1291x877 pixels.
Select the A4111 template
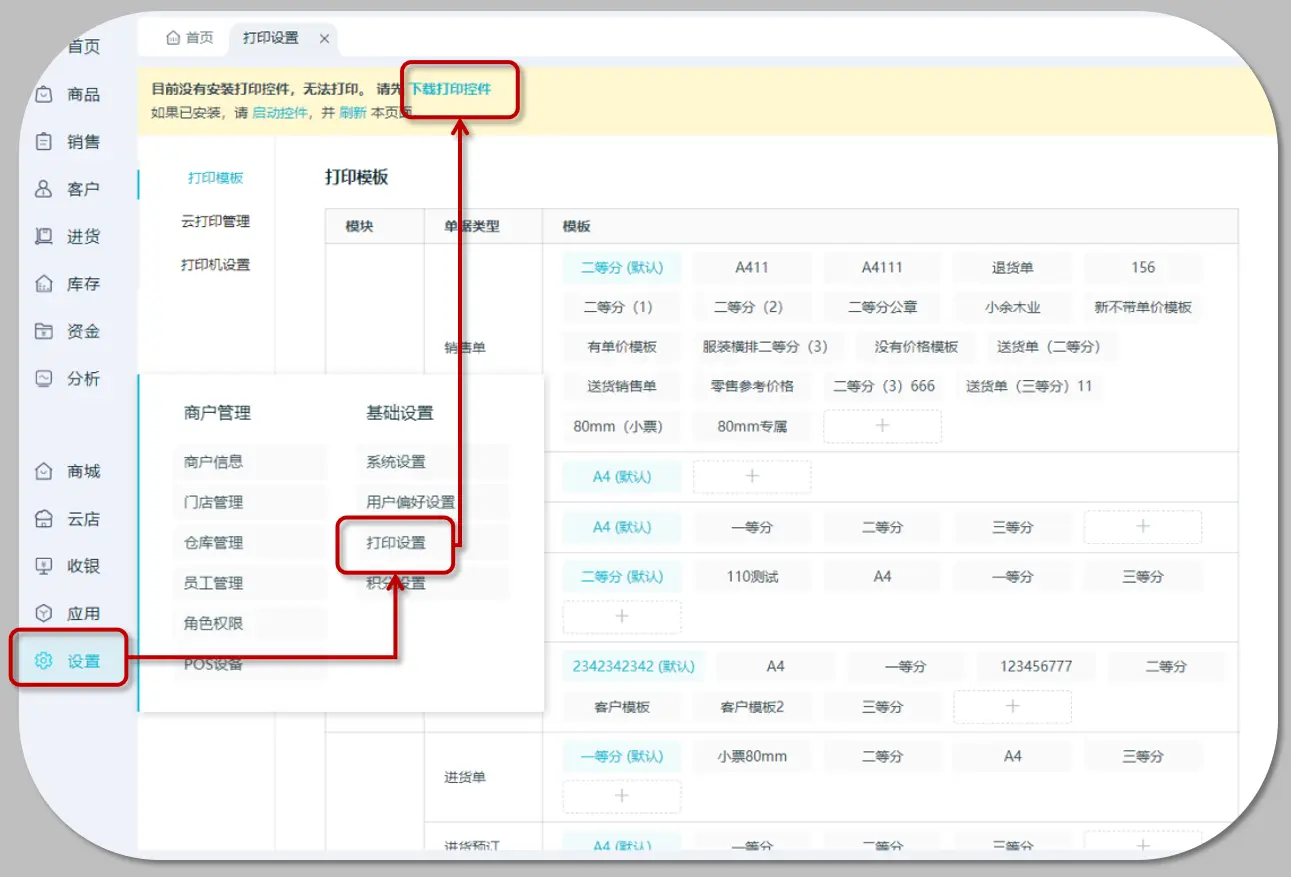[x=882, y=267]
